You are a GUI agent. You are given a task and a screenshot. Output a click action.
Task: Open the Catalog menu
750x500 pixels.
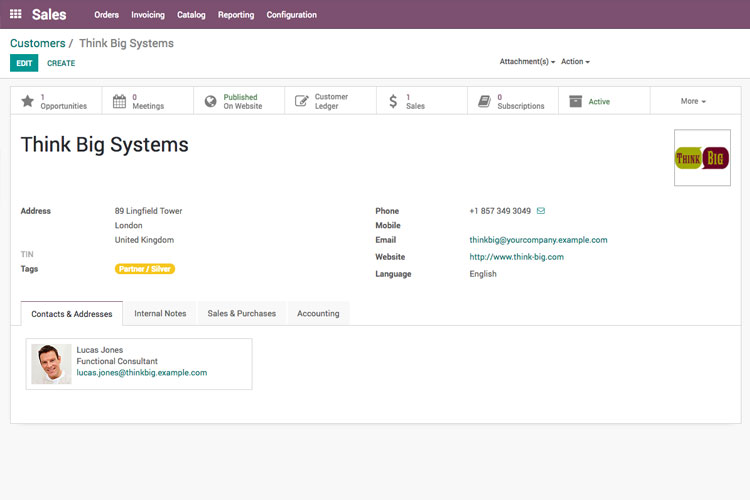191,15
